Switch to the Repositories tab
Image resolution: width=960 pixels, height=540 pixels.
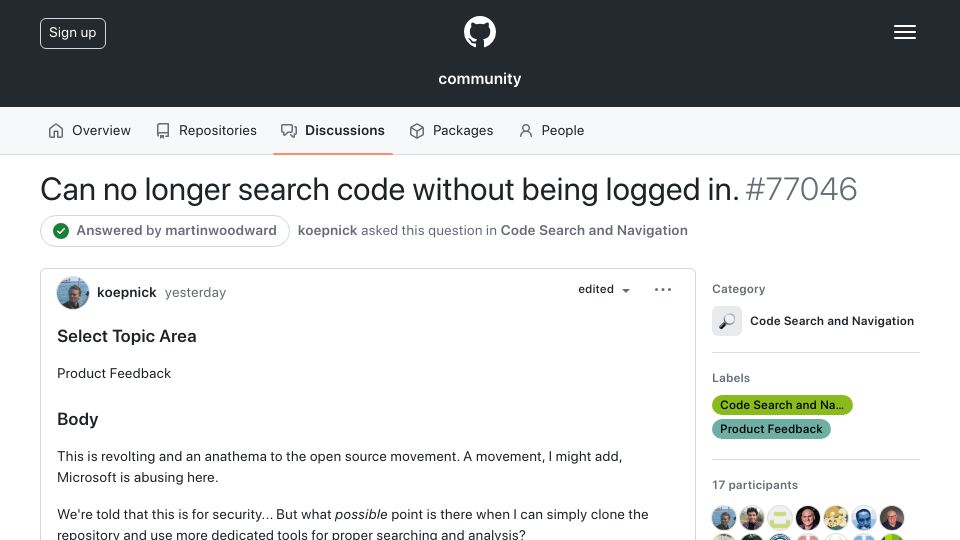(206, 130)
